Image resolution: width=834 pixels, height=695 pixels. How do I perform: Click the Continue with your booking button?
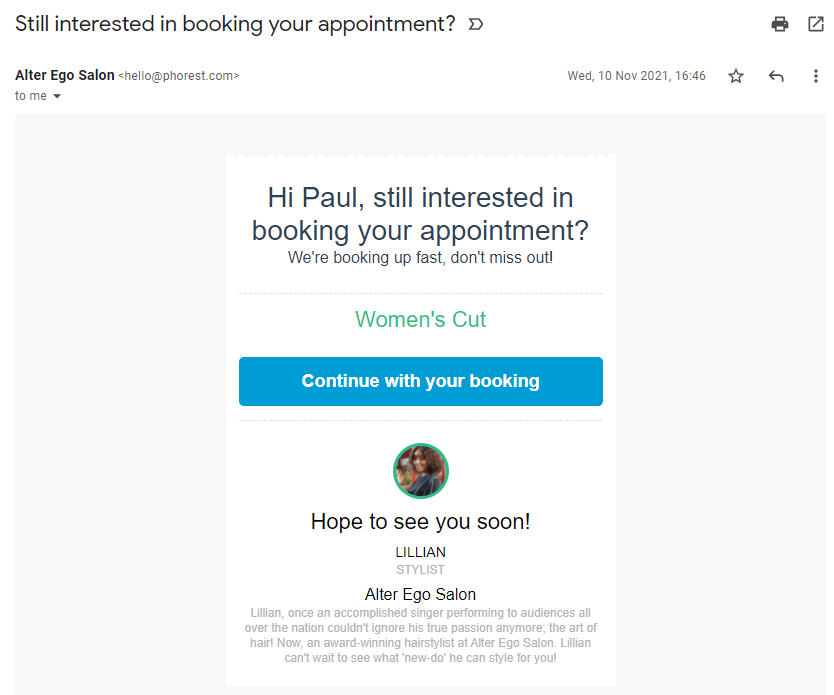(x=421, y=381)
